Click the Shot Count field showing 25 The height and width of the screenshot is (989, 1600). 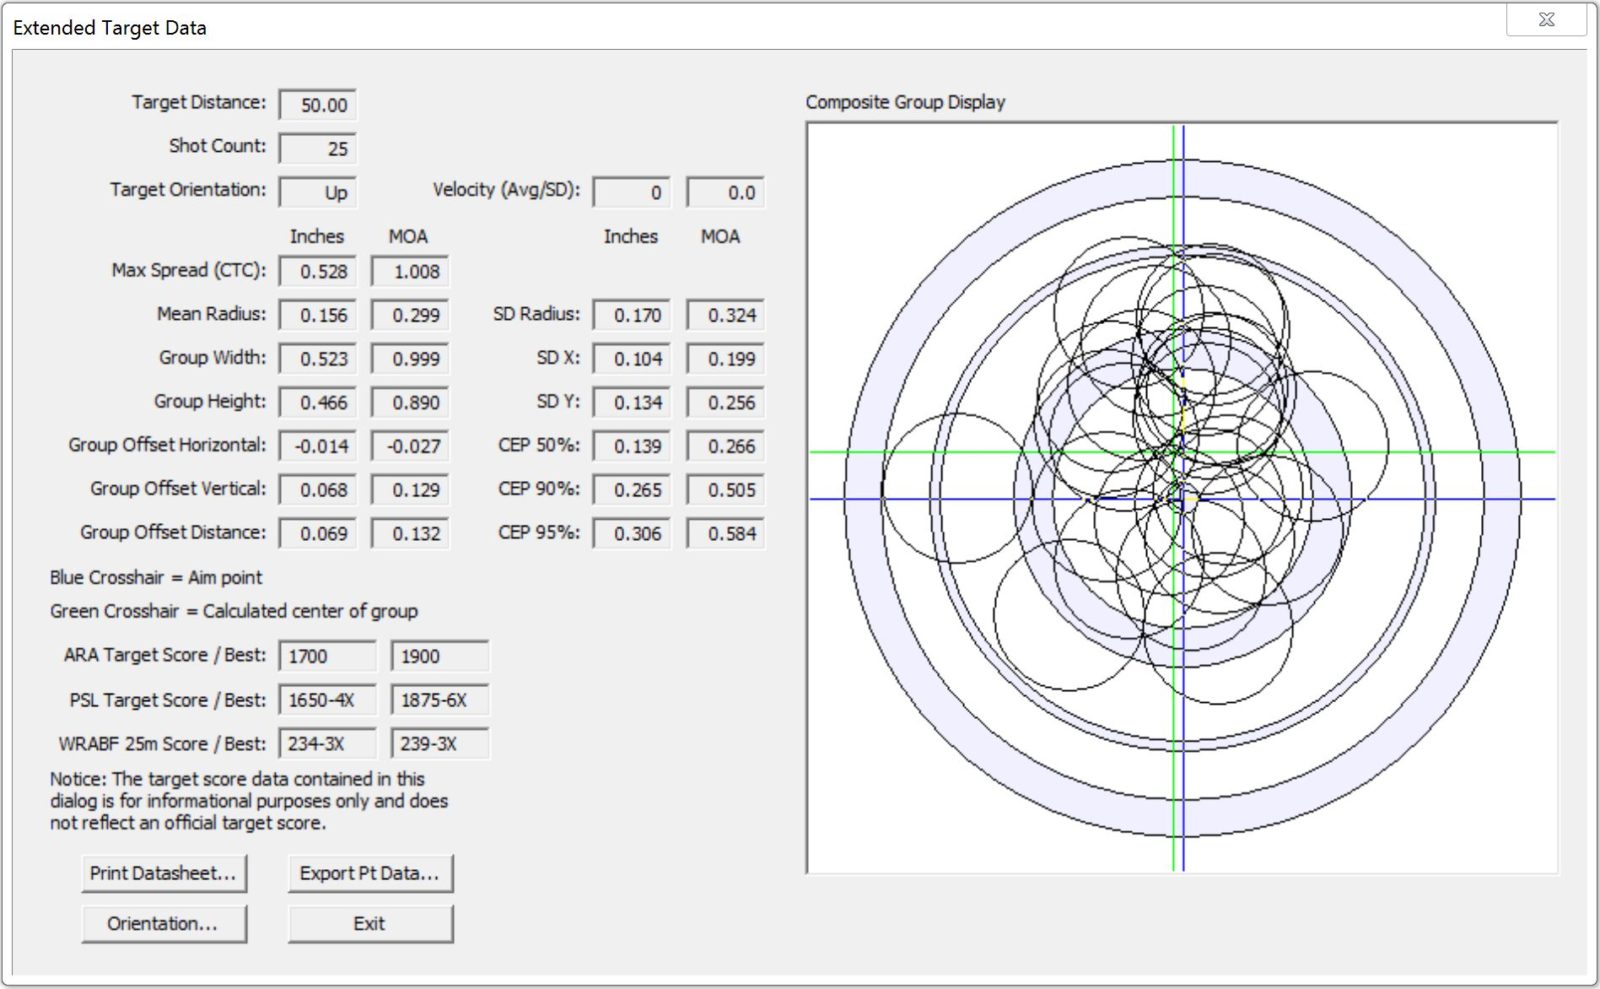(319, 147)
